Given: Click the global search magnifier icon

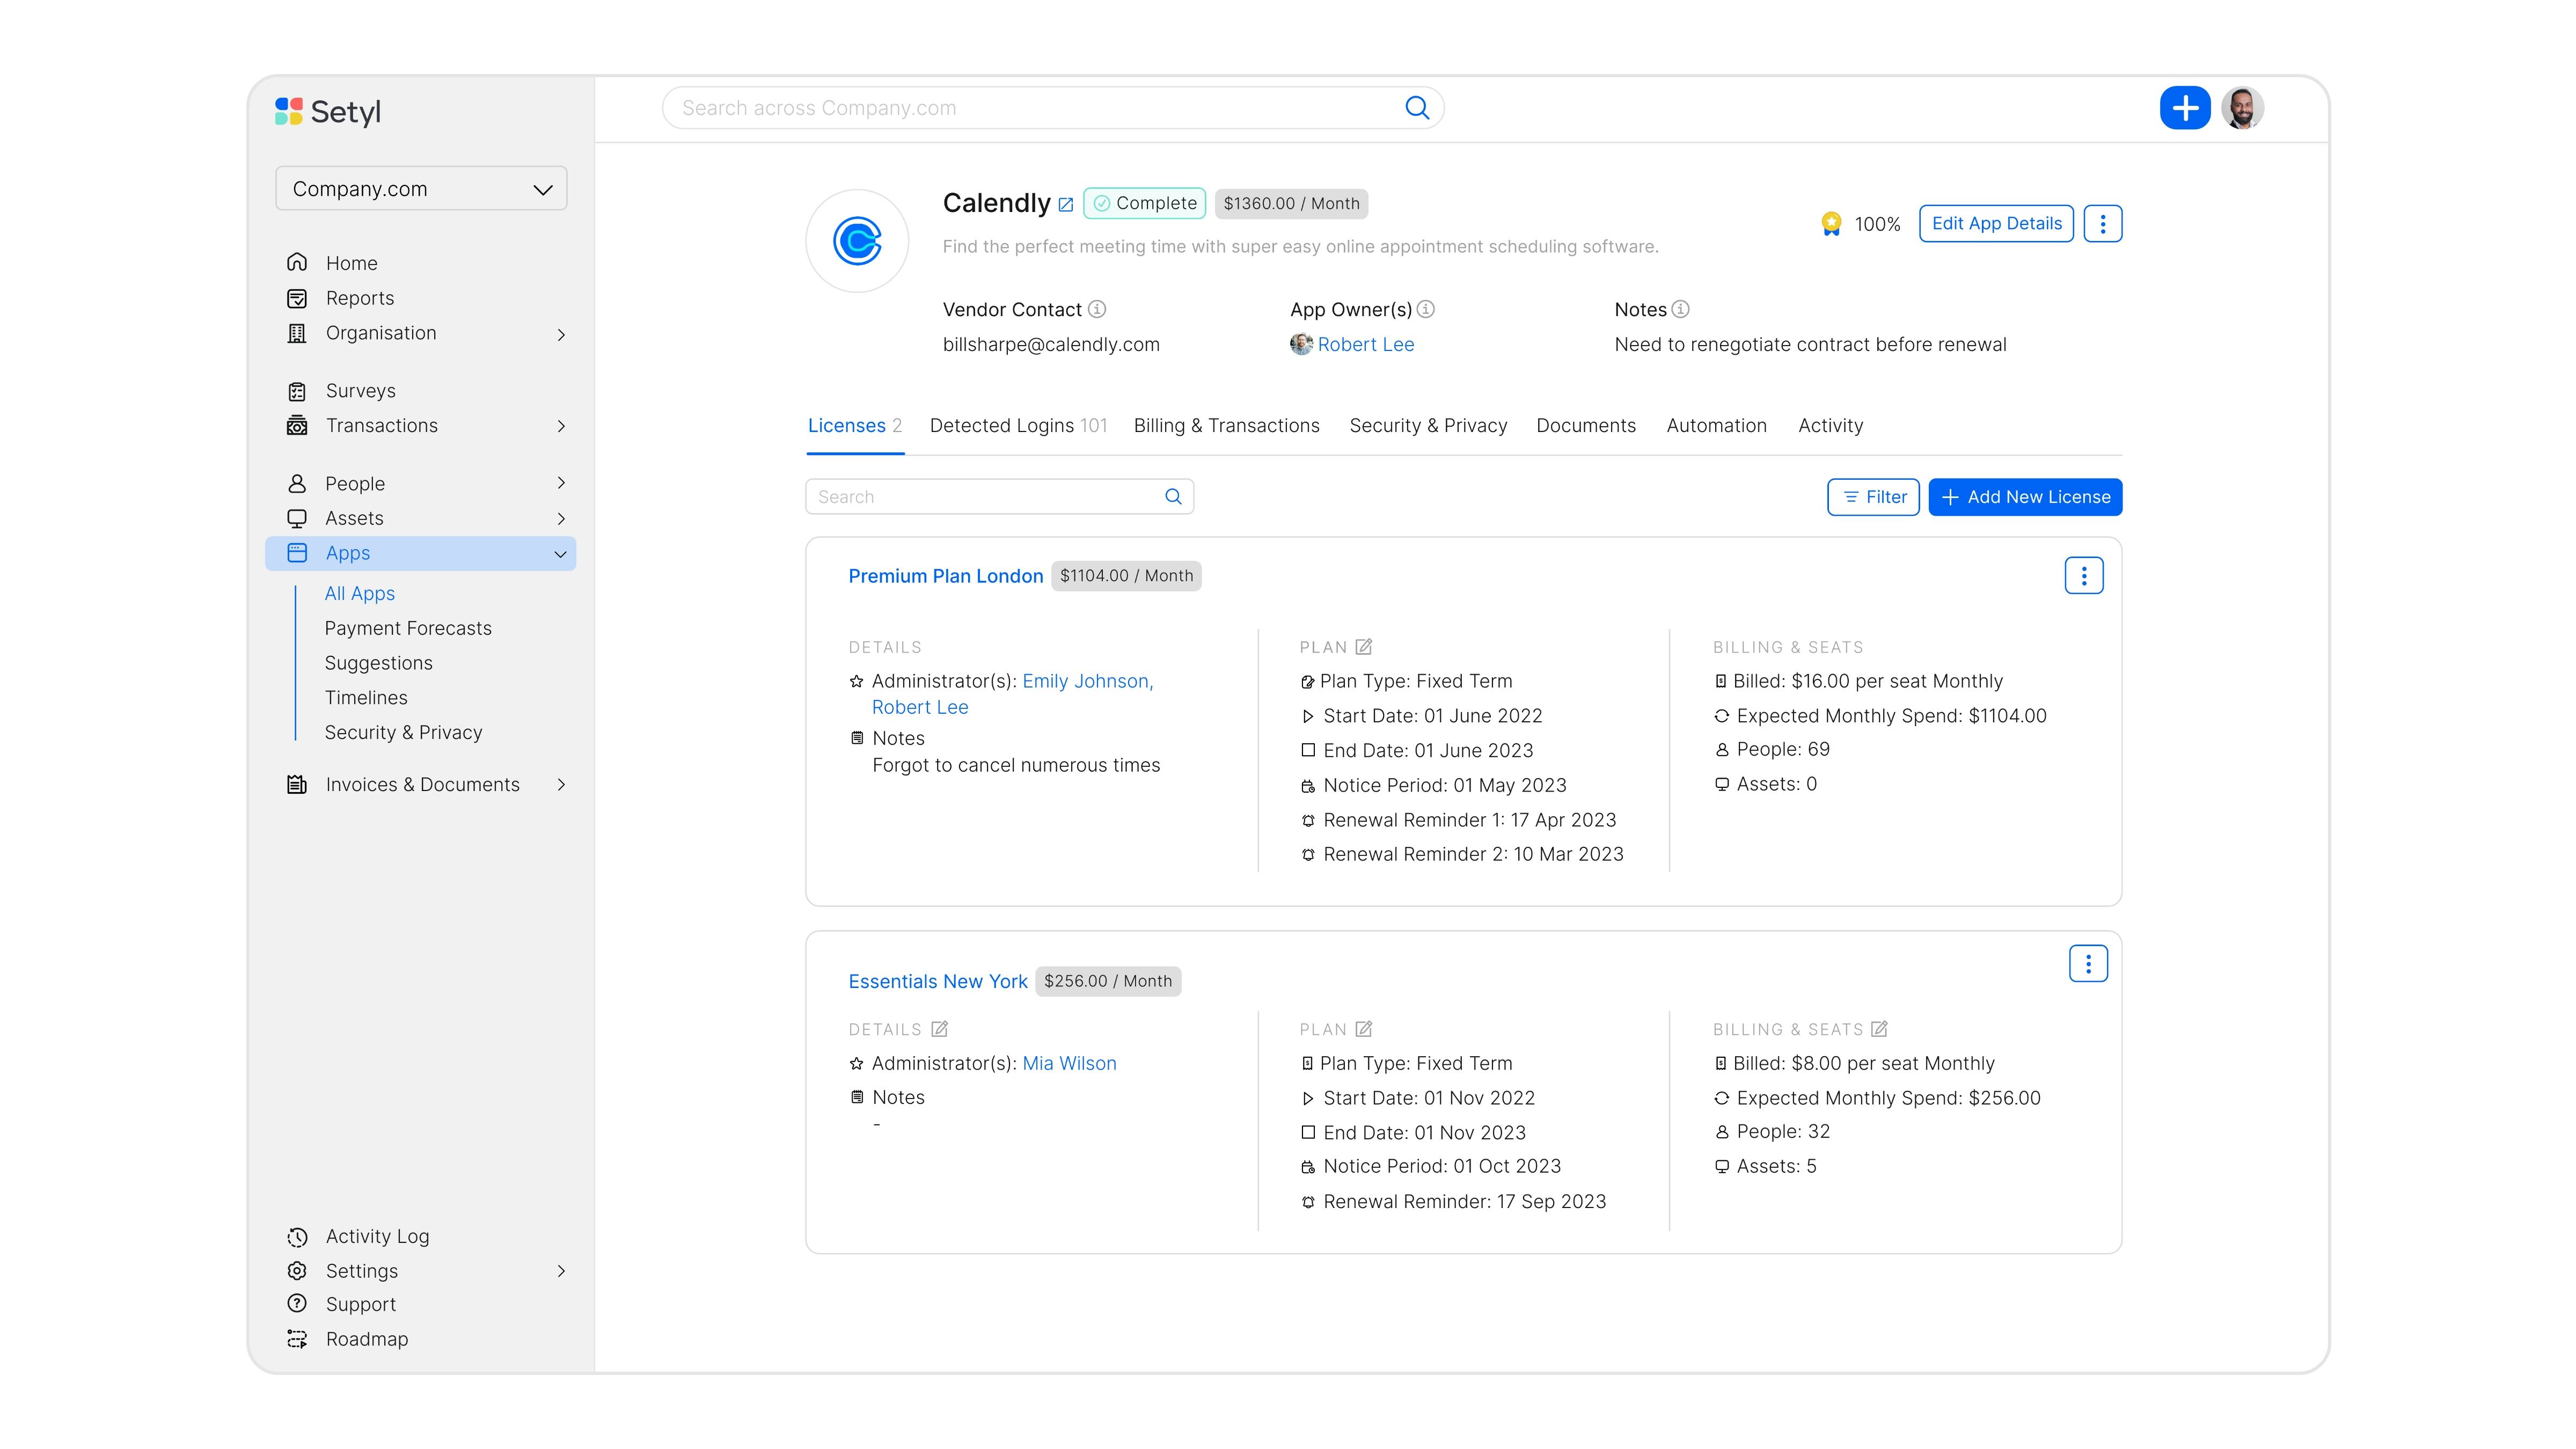Looking at the screenshot, I should pos(1417,108).
